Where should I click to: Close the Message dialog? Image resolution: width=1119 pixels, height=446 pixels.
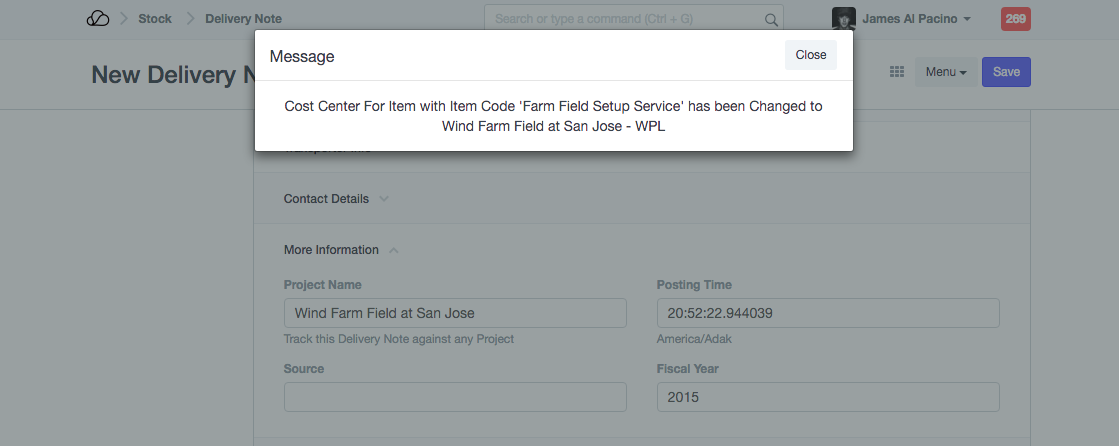[x=810, y=55]
